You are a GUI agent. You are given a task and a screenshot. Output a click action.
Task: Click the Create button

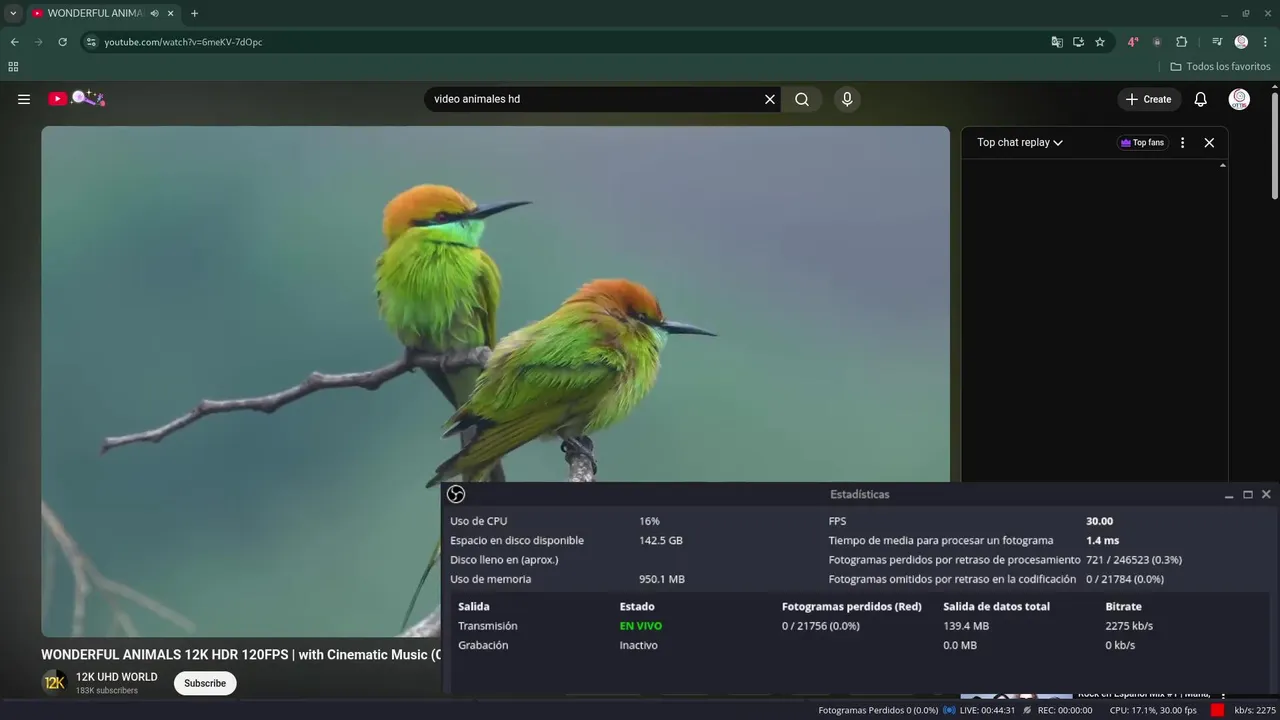click(1148, 99)
